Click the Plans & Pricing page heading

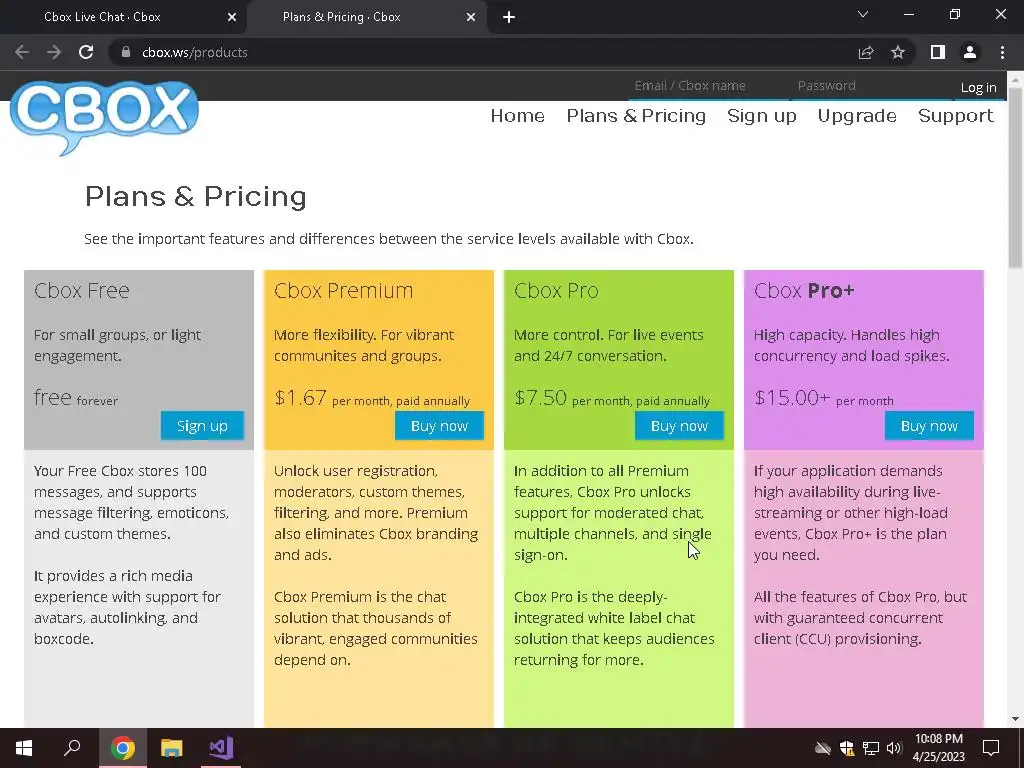[x=196, y=197]
